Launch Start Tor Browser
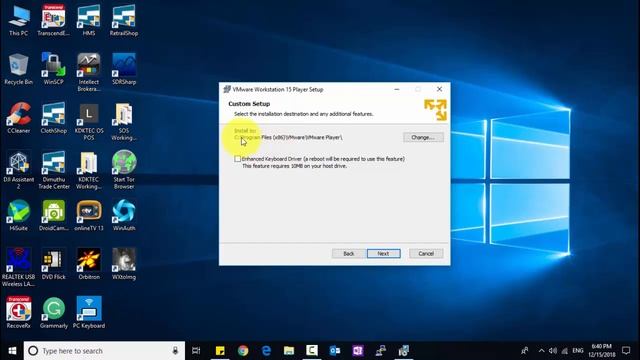 point(124,170)
